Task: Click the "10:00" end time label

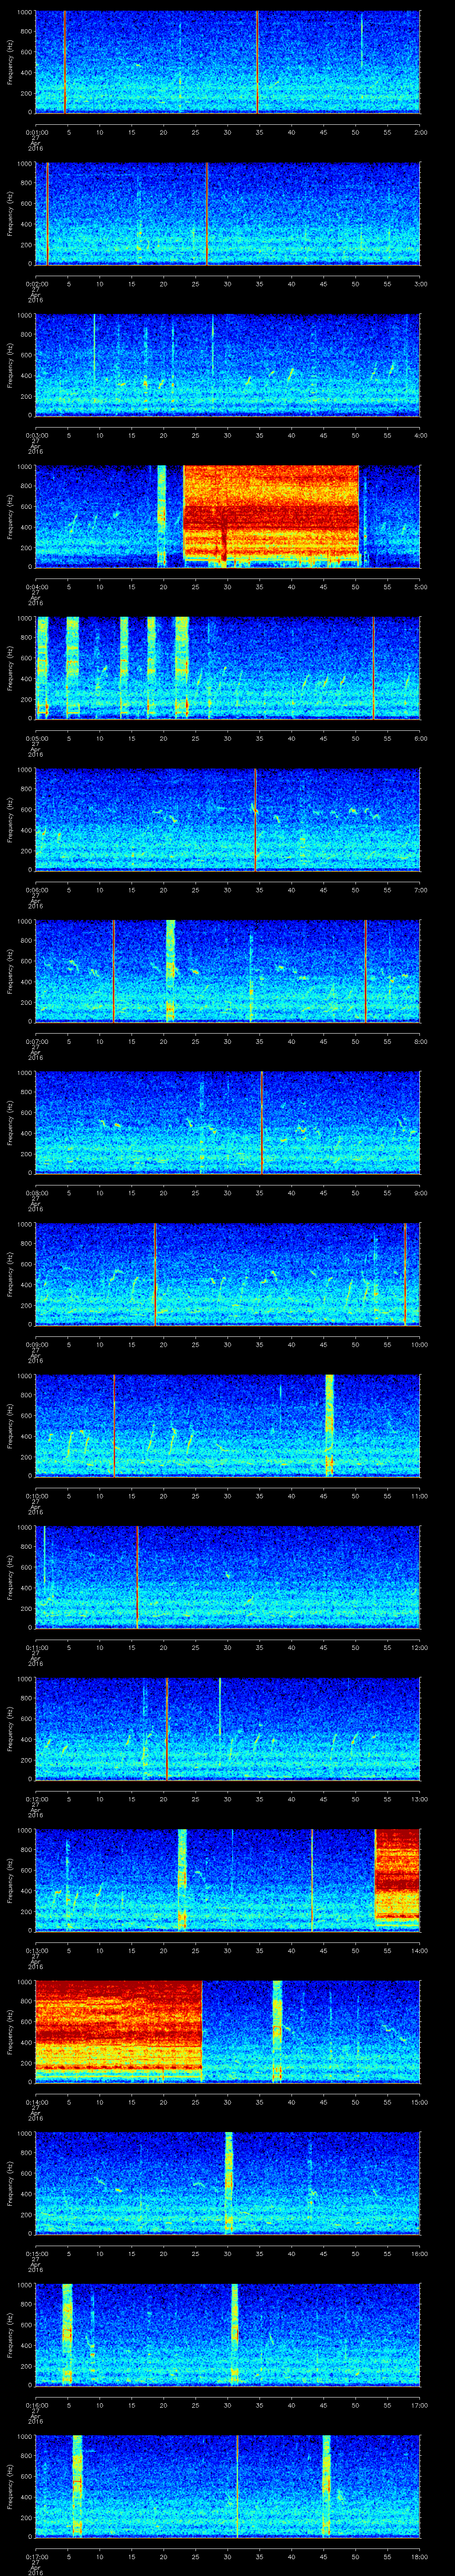Action: click(420, 1344)
